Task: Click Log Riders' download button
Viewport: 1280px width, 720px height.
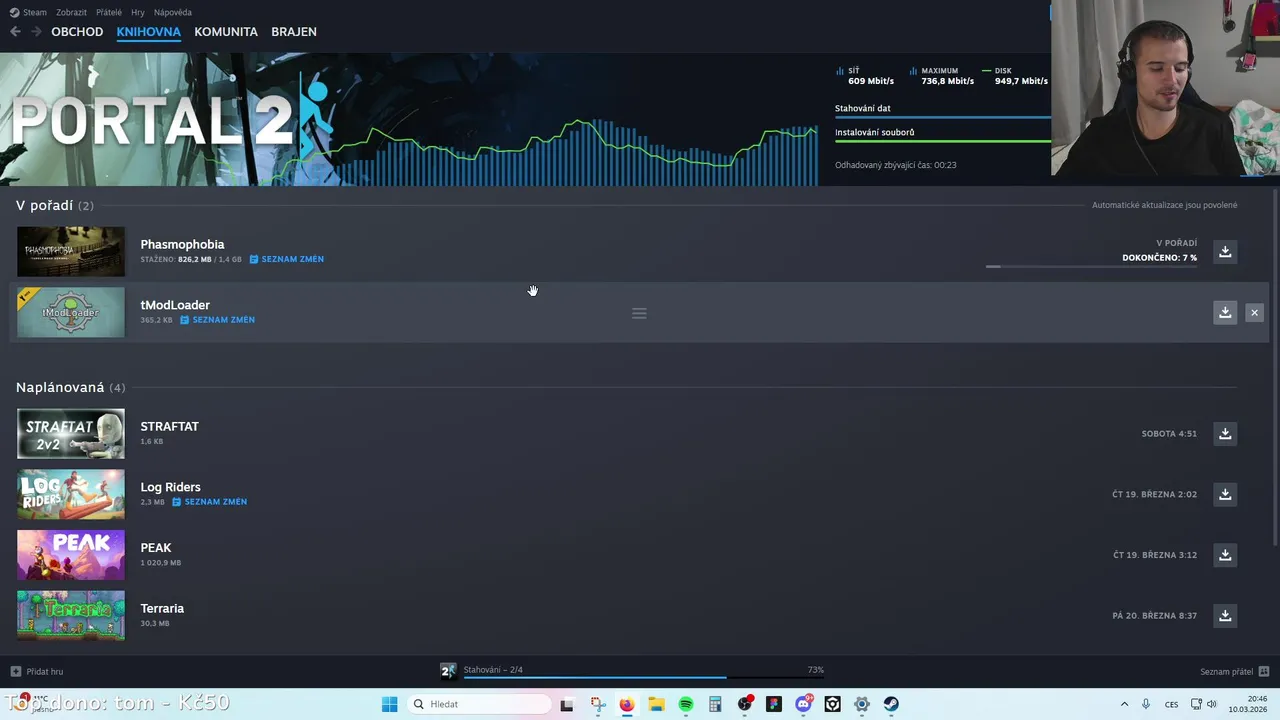Action: [x=1225, y=494]
